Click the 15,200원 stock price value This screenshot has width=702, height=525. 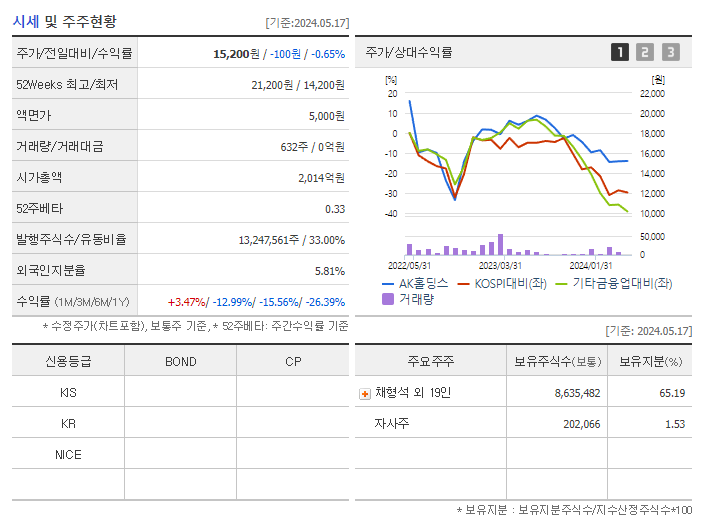pyautogui.click(x=236, y=54)
